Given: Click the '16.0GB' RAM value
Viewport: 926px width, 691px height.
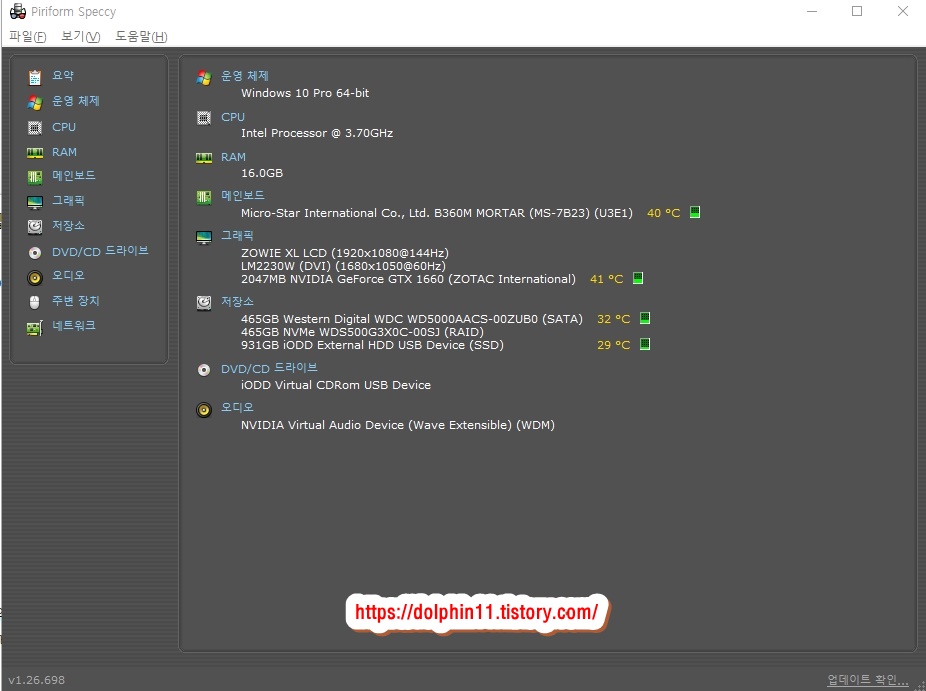Looking at the screenshot, I should (262, 173).
